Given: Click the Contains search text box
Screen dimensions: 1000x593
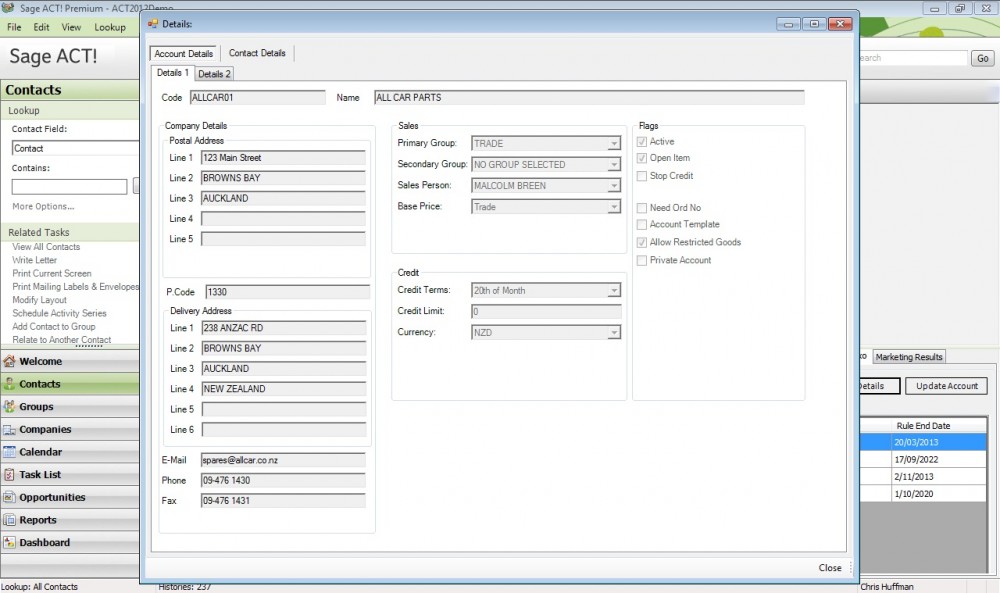Looking at the screenshot, I should [x=70, y=187].
